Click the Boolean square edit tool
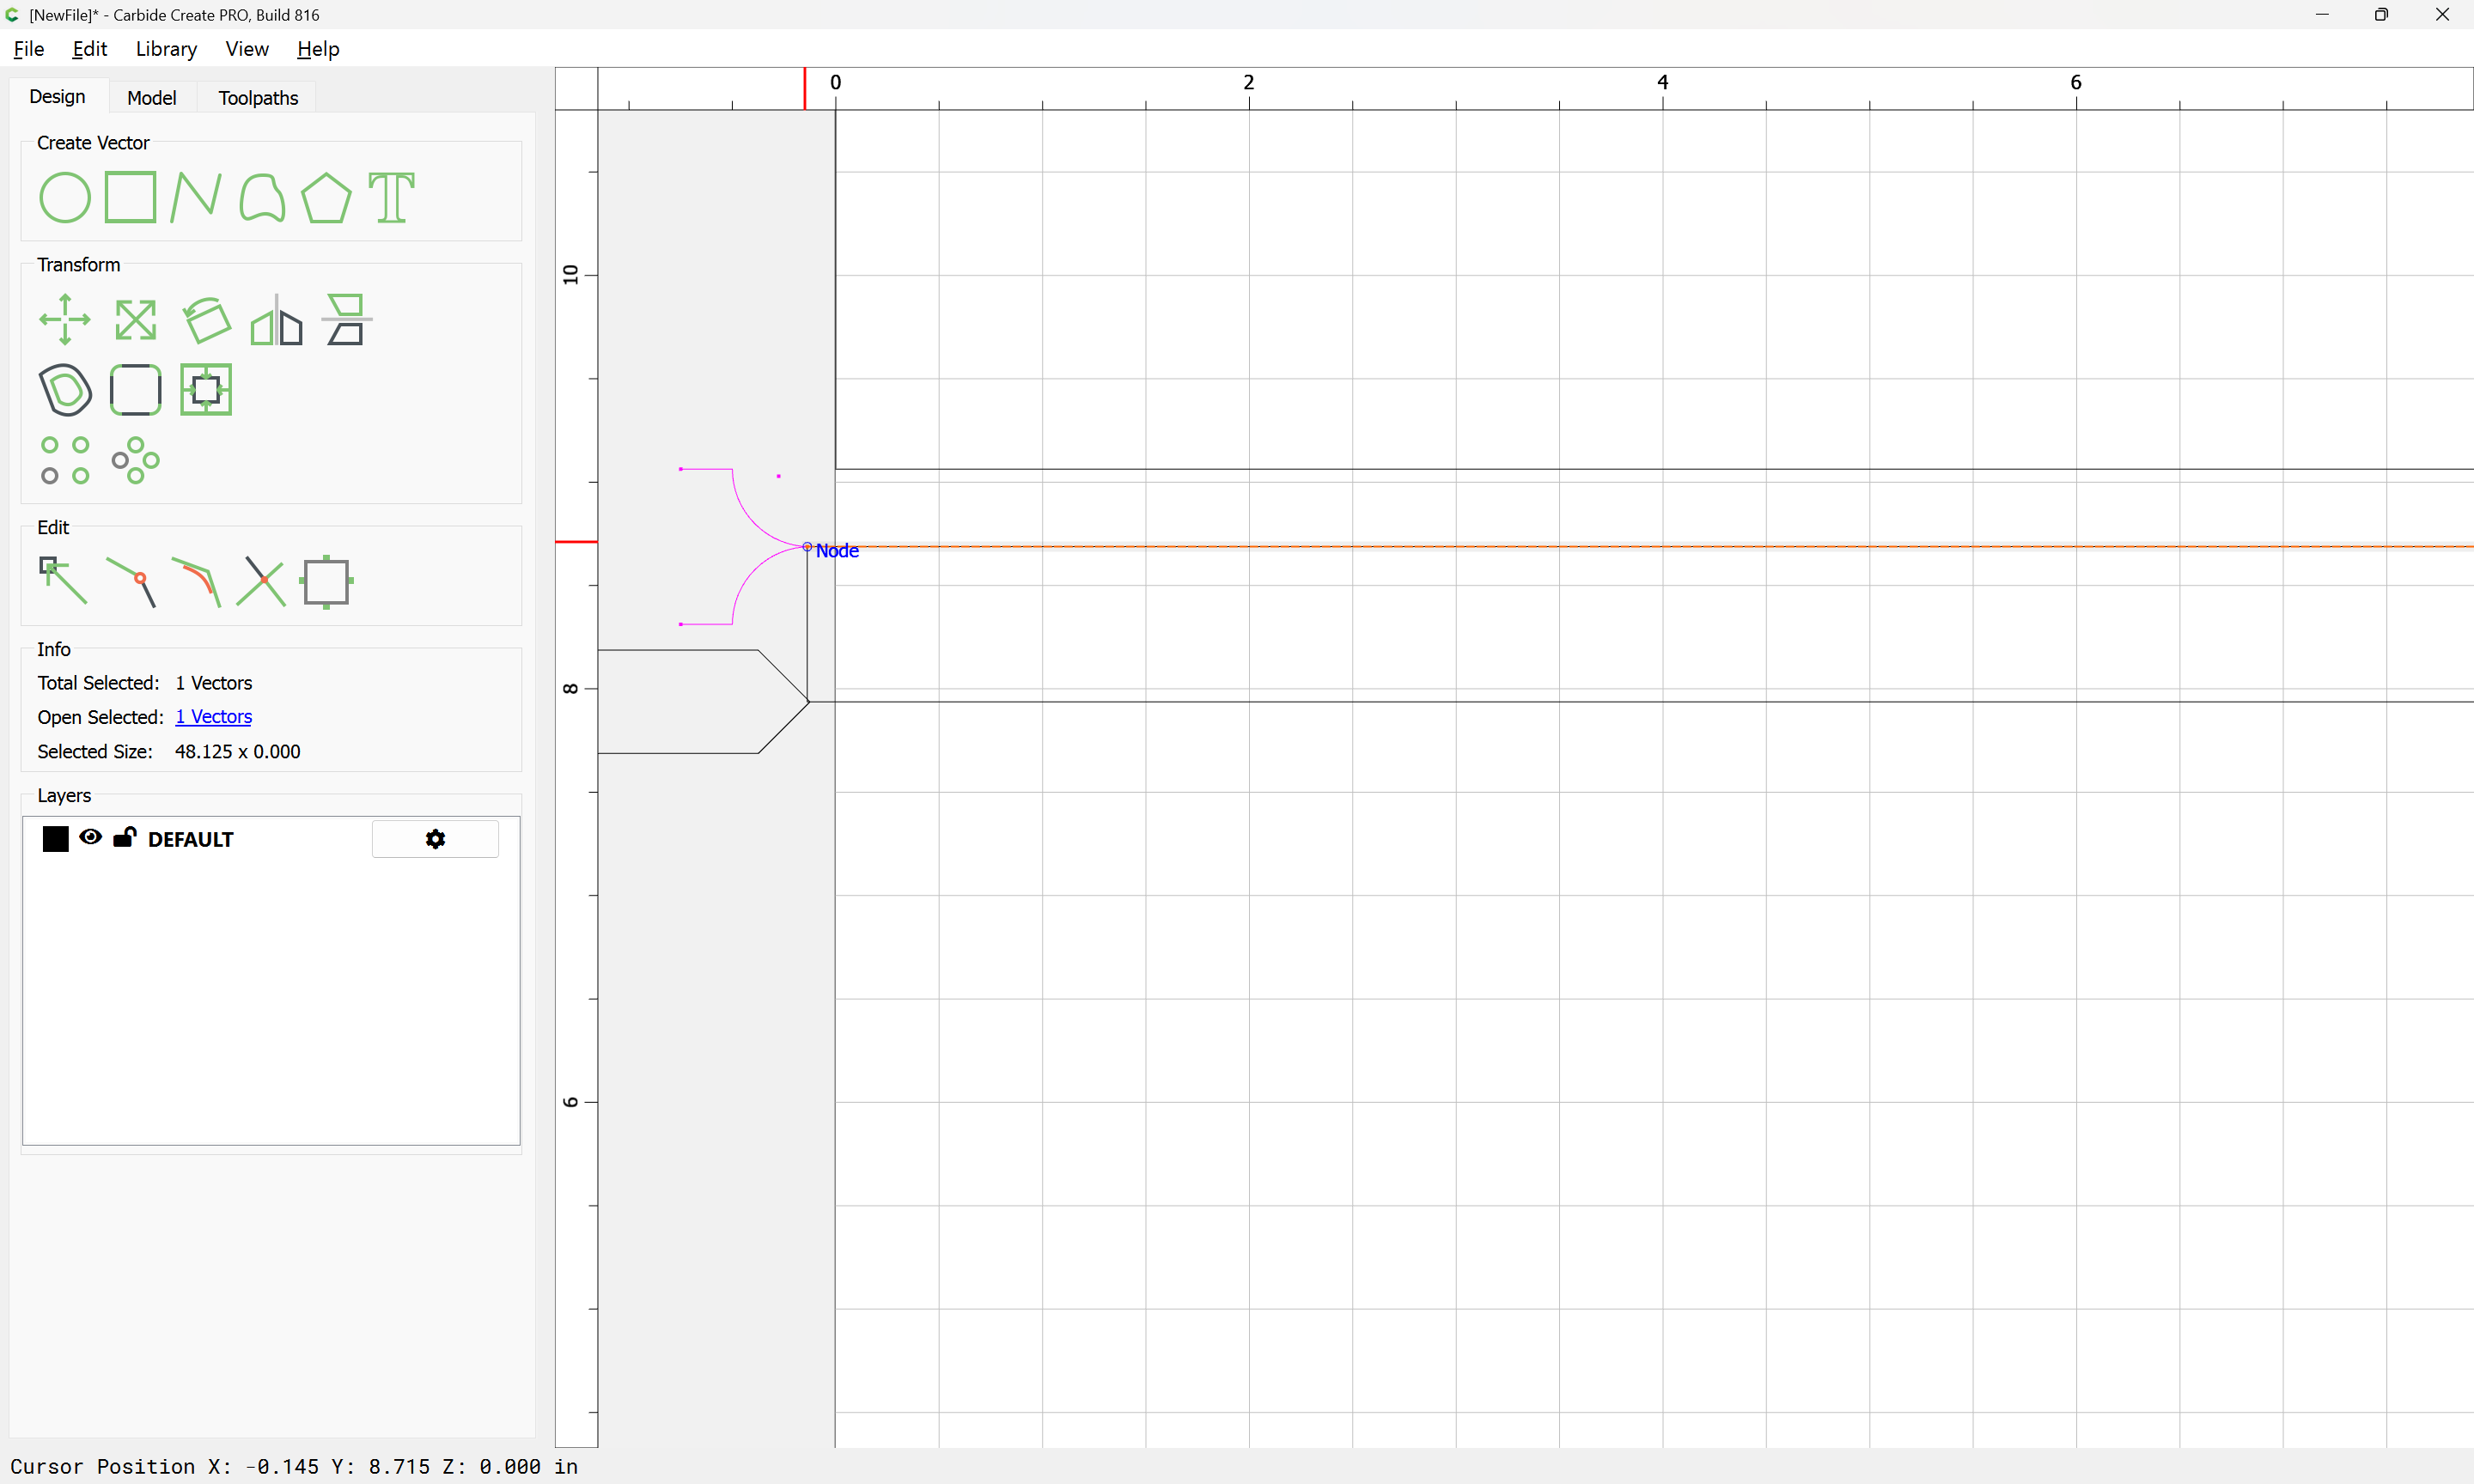Screen dimensions: 2474x1484 point(326,581)
